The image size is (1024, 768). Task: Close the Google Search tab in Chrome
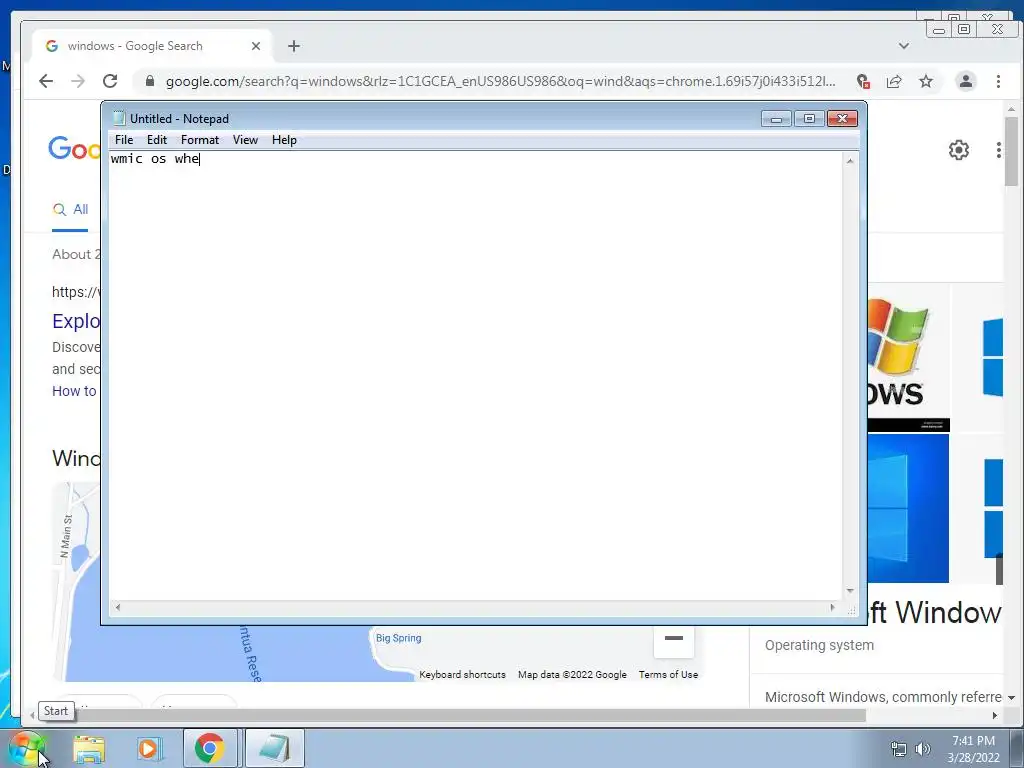click(255, 46)
